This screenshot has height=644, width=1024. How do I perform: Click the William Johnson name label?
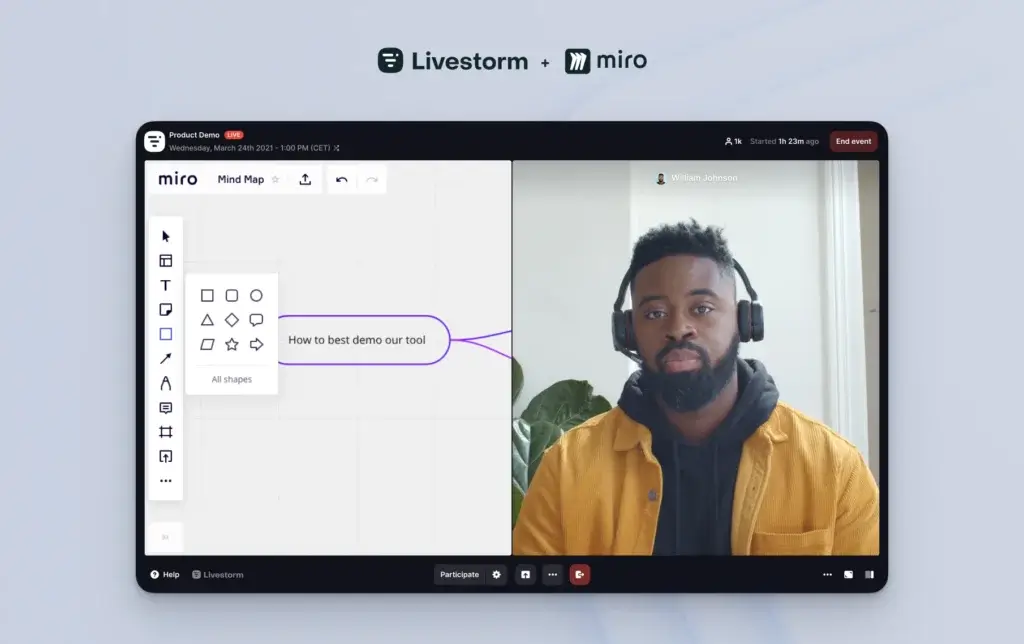[704, 178]
